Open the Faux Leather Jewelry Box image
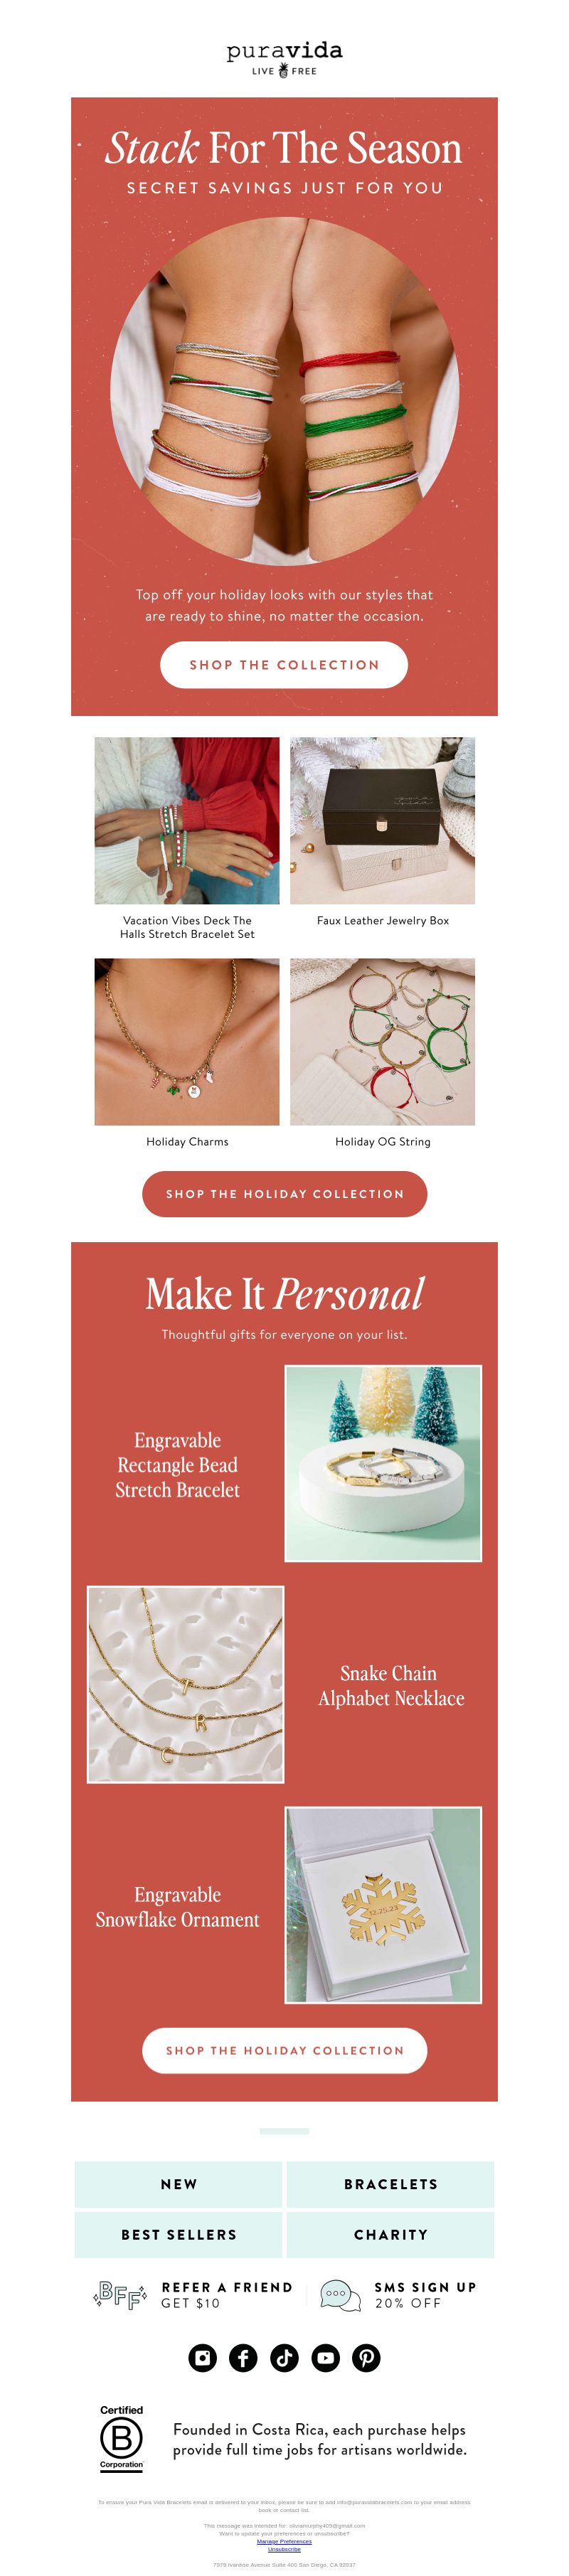 (x=382, y=820)
